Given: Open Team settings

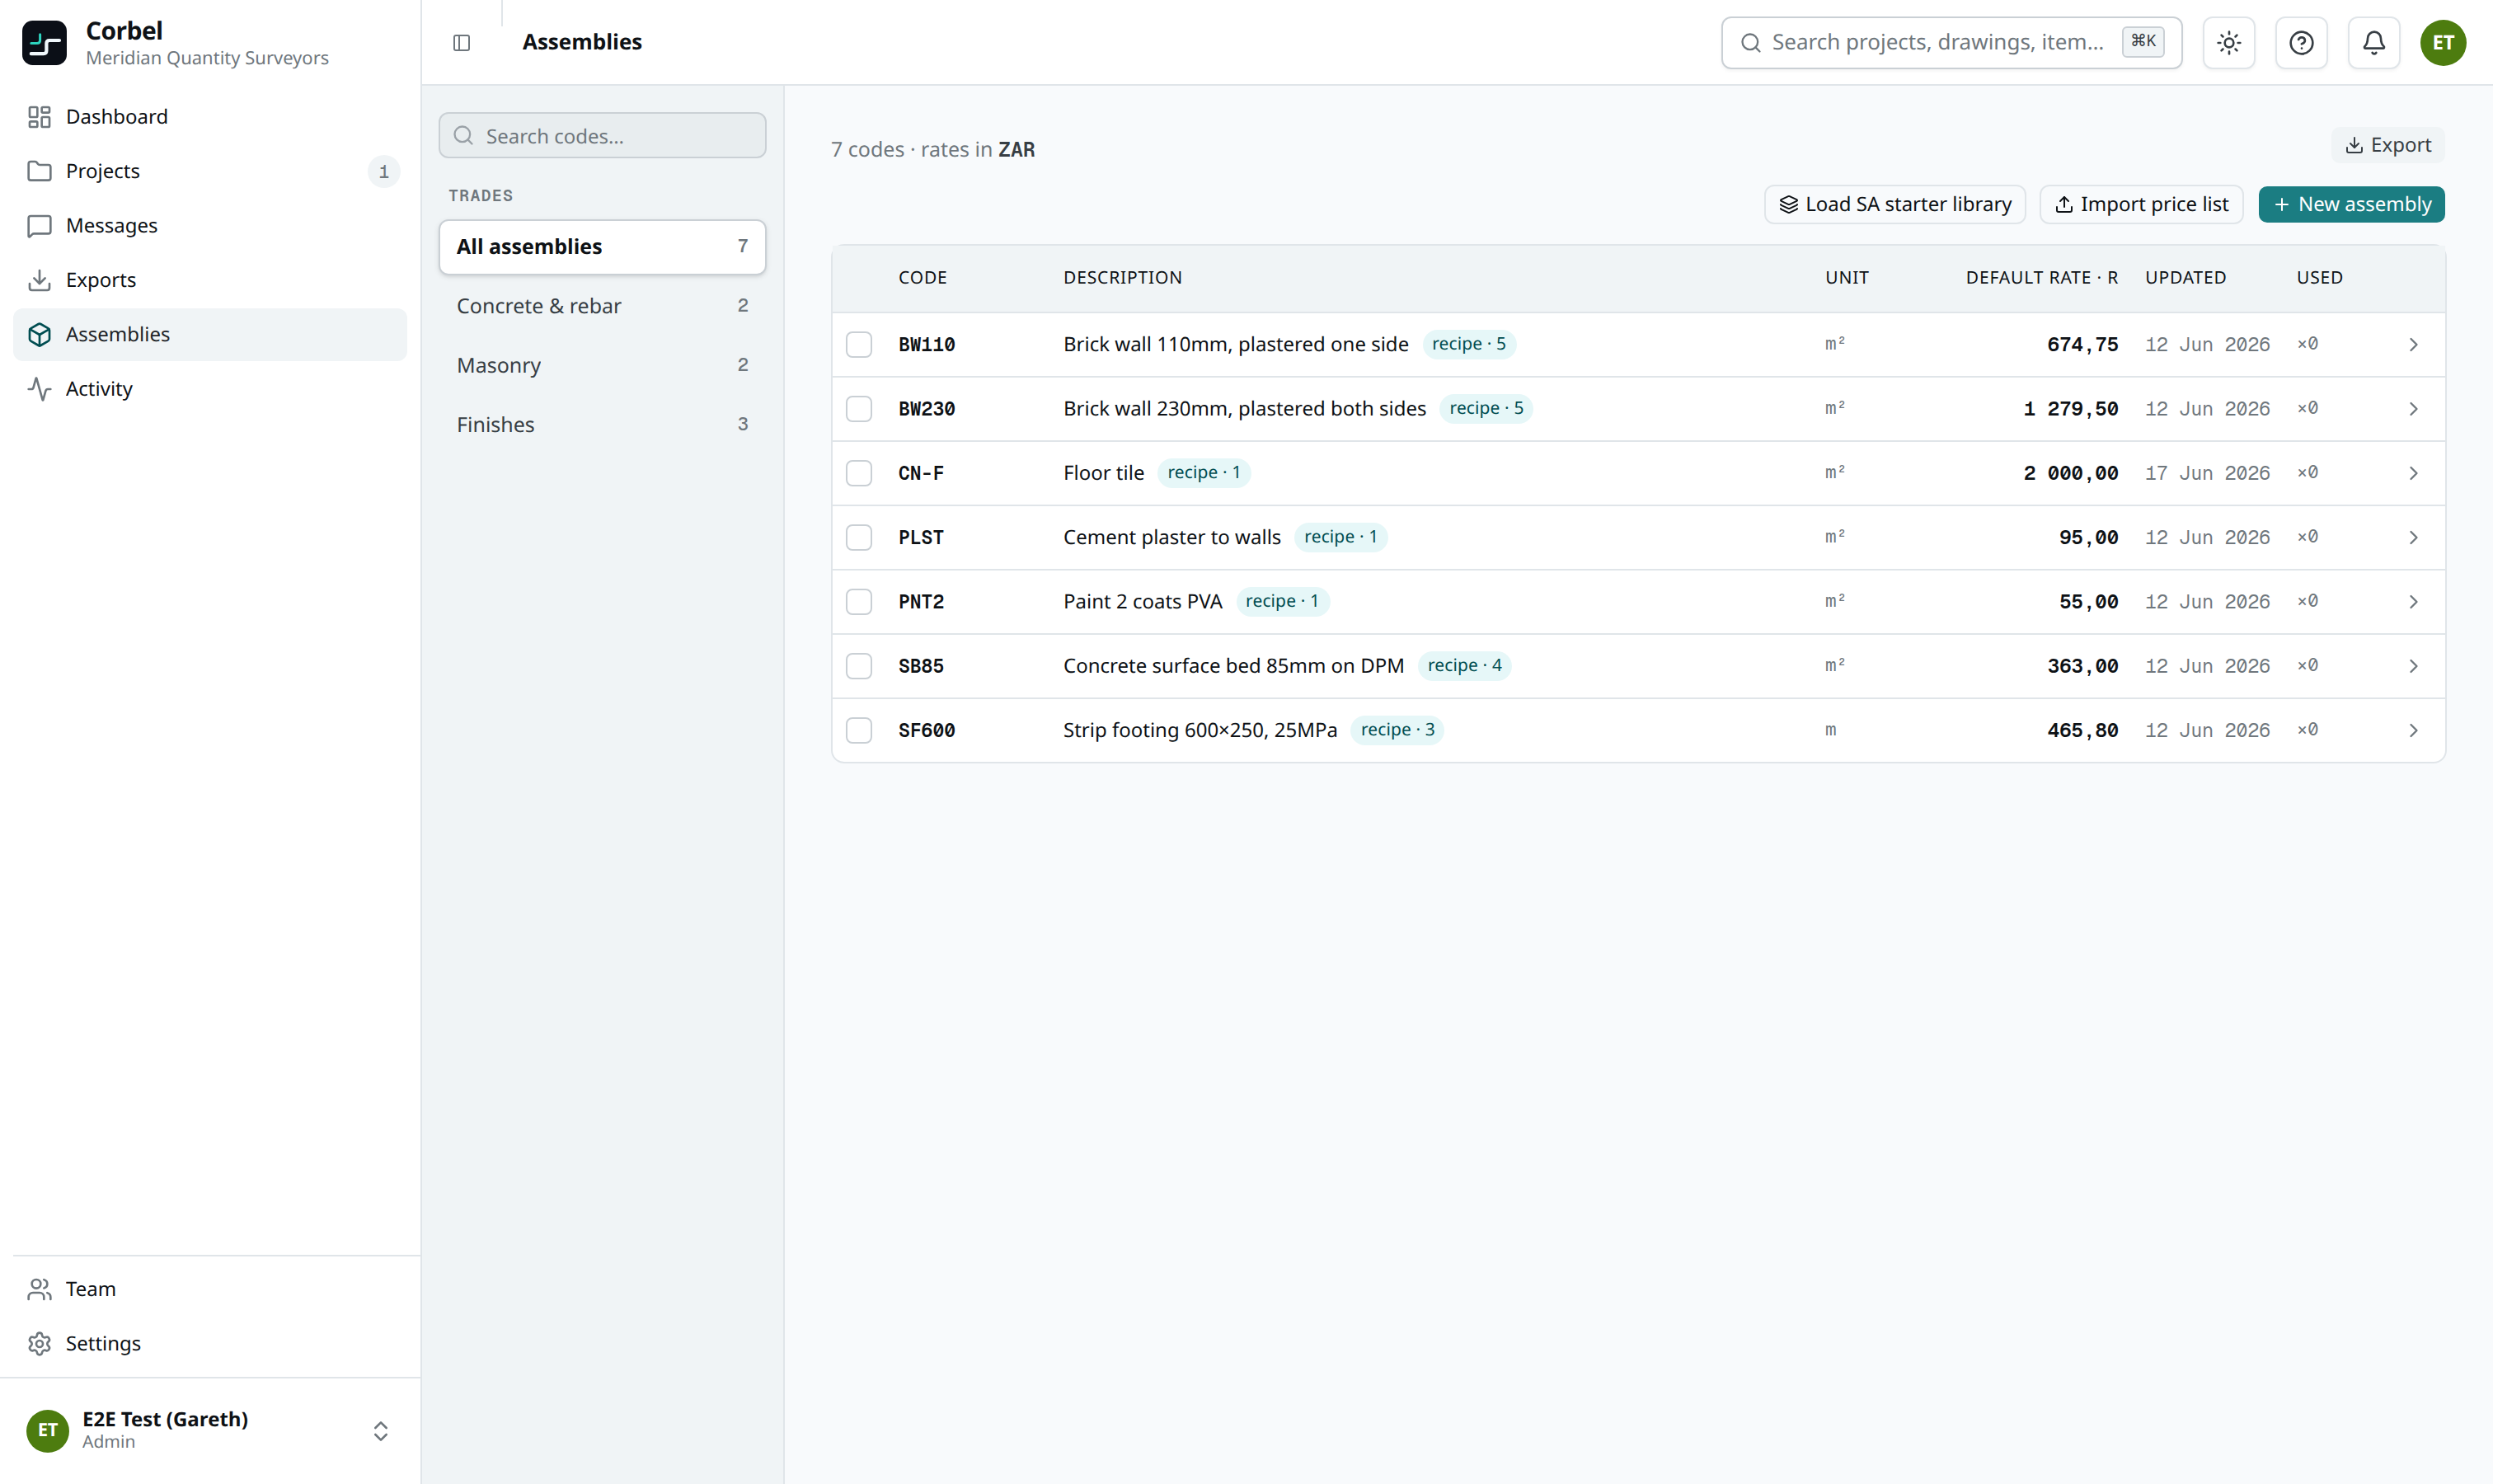Looking at the screenshot, I should [x=210, y=1289].
